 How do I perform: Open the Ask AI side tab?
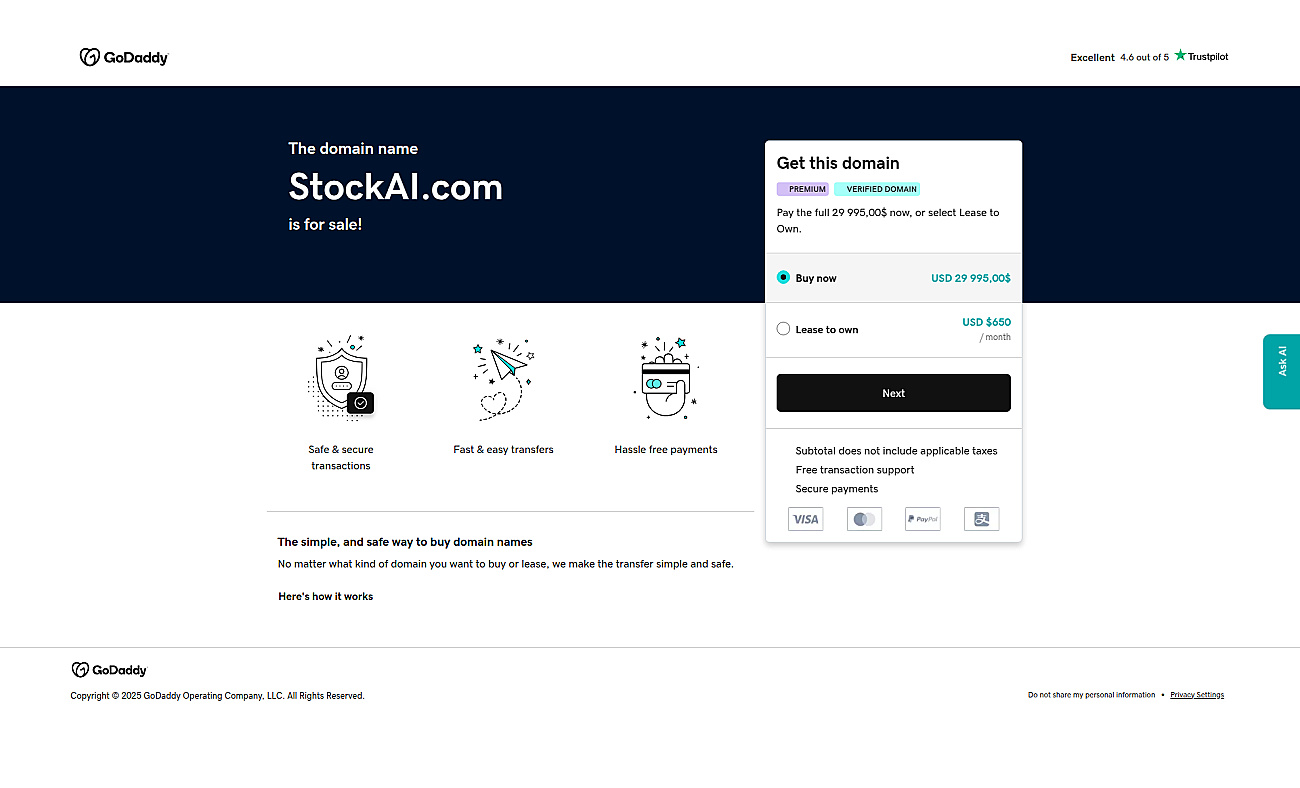tap(1282, 371)
